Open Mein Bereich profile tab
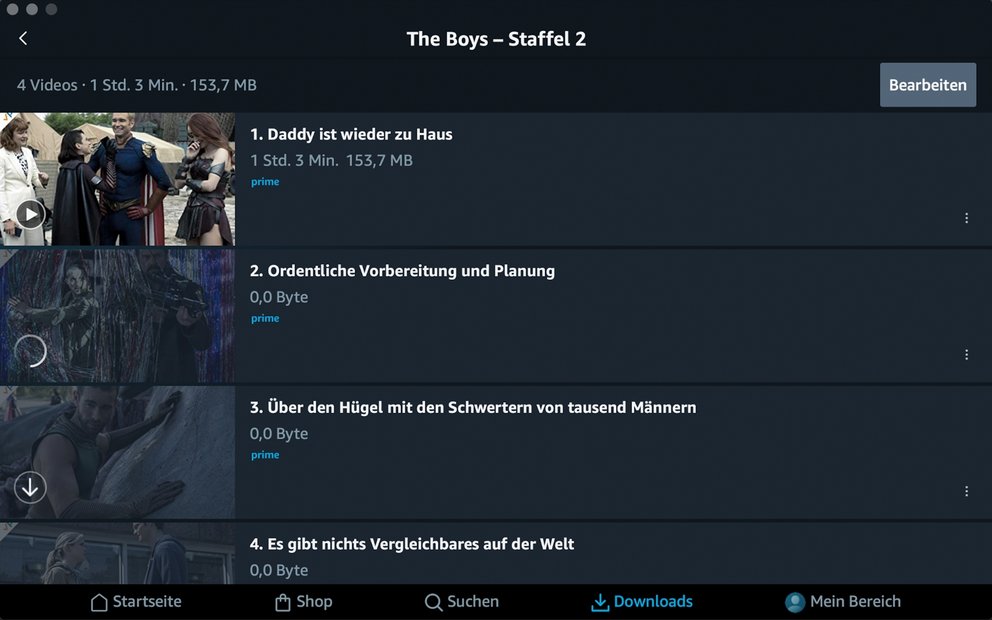This screenshot has height=620, width=992. [x=843, y=602]
